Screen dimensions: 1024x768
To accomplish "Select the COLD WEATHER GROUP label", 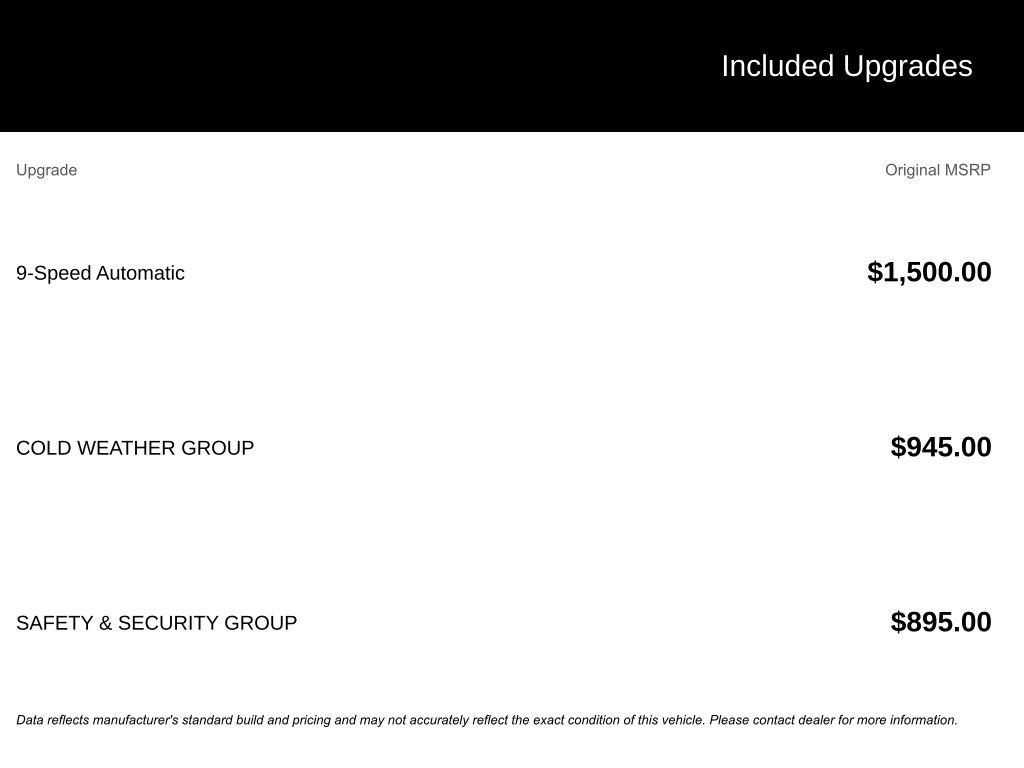I will (135, 448).
